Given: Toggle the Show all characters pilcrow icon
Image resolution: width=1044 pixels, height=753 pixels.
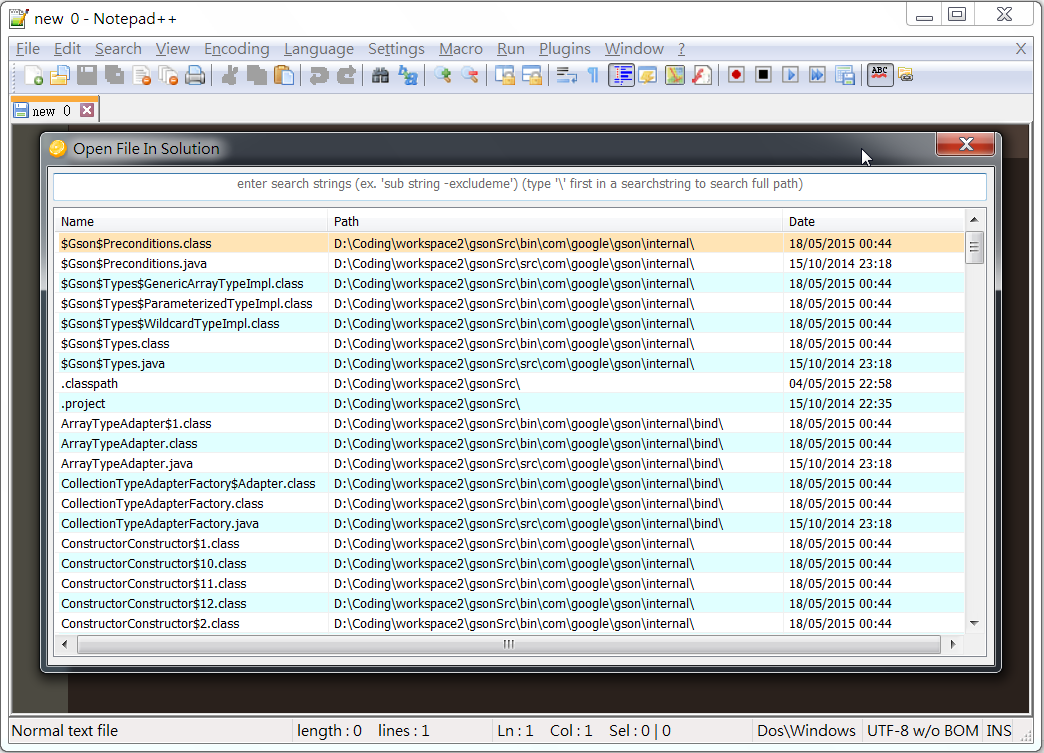Looking at the screenshot, I should (593, 75).
